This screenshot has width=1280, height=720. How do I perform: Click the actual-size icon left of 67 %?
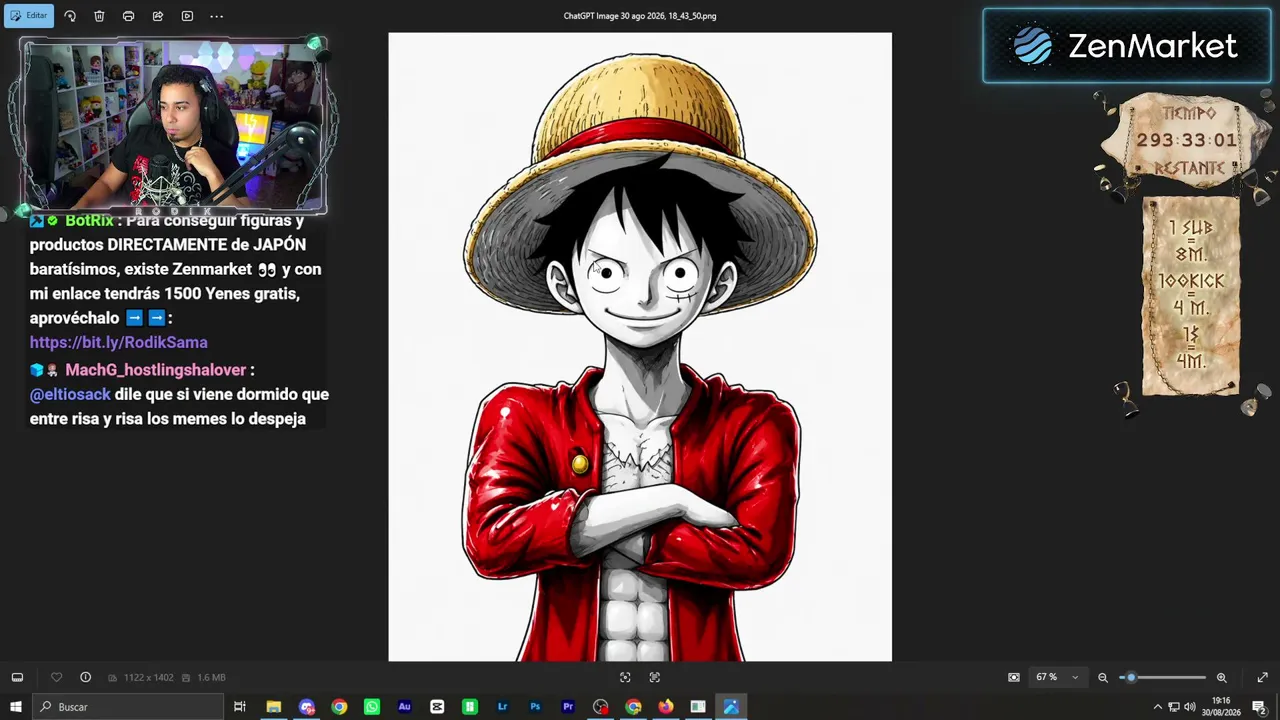1014,677
